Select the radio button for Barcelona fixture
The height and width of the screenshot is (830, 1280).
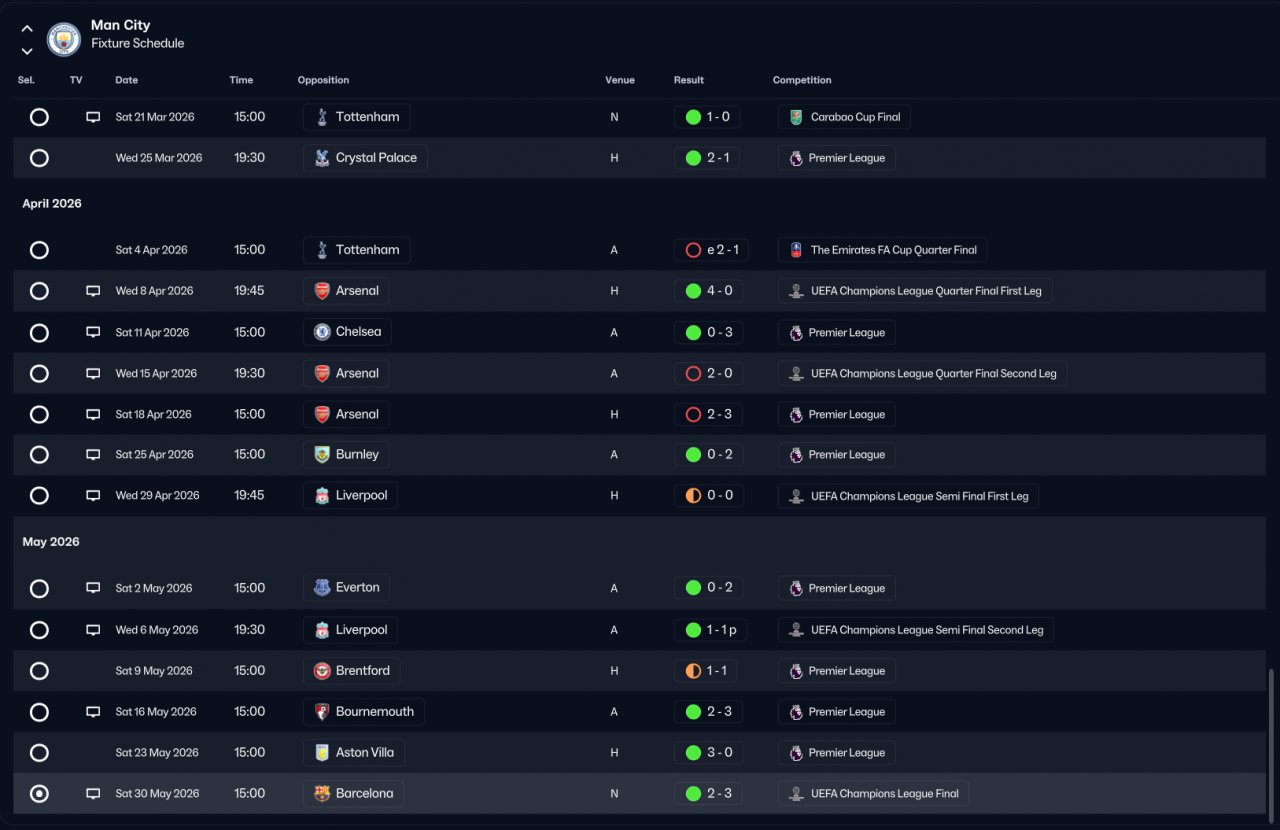click(x=39, y=794)
